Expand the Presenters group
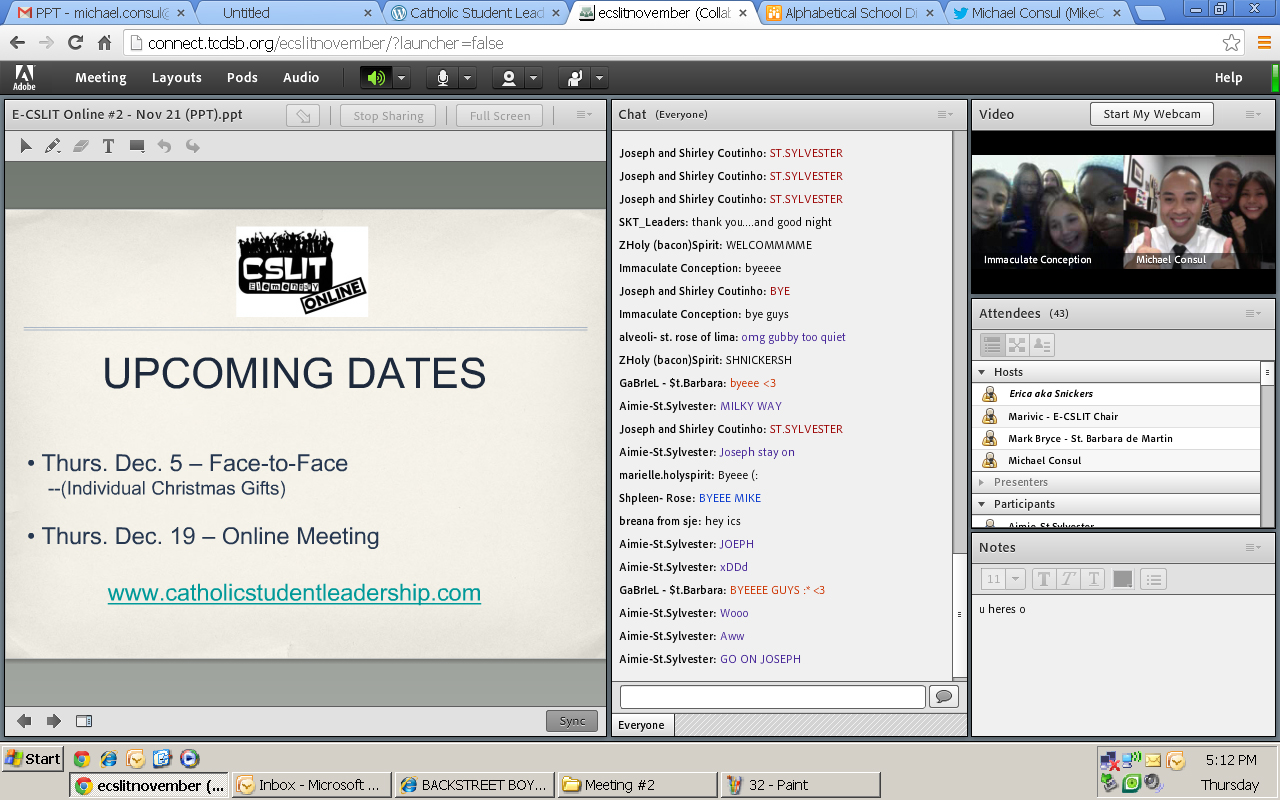The width and height of the screenshot is (1280, 800). [982, 482]
